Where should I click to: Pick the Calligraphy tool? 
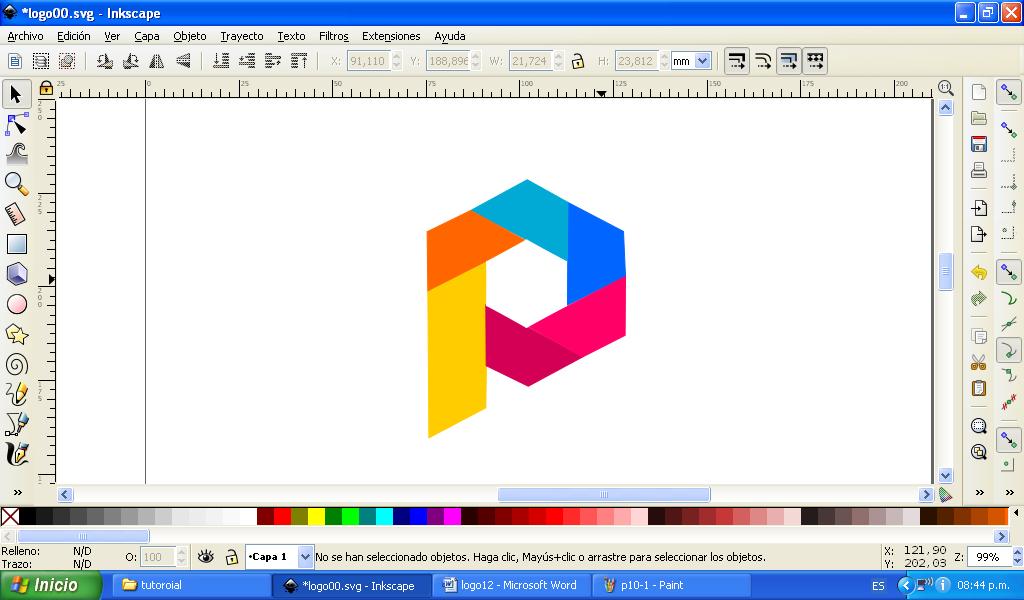click(x=16, y=454)
